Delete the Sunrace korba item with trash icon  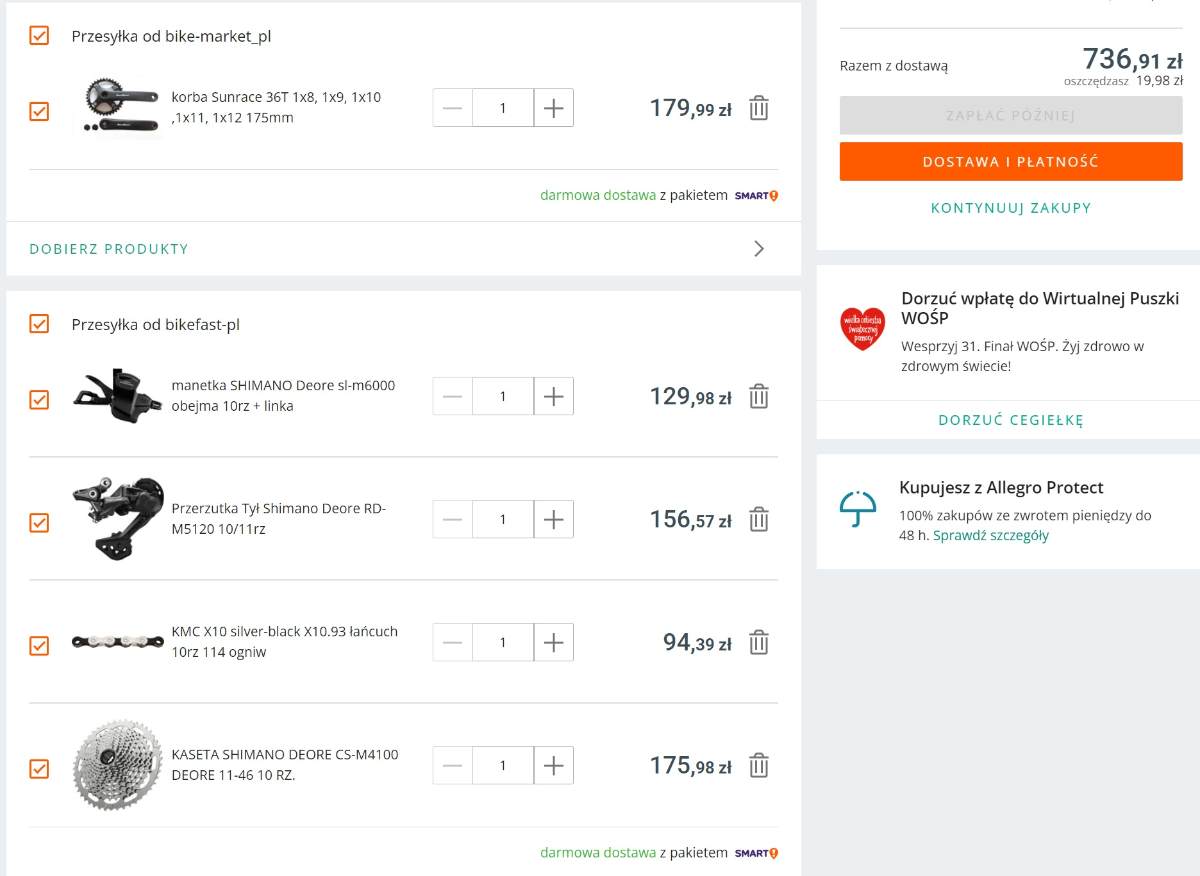[759, 108]
